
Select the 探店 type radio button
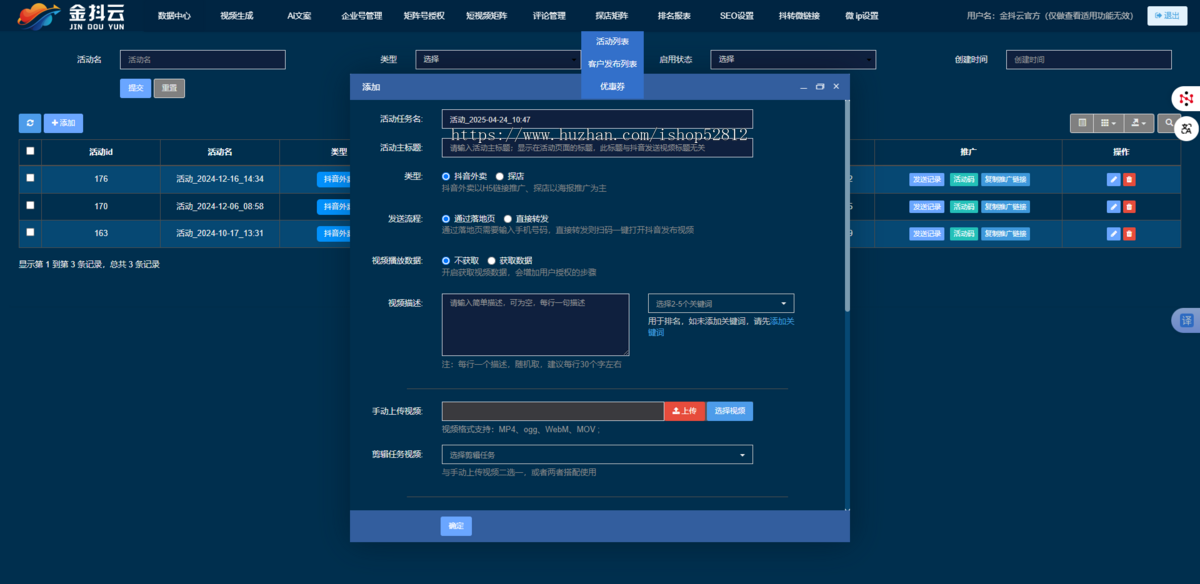(500, 176)
